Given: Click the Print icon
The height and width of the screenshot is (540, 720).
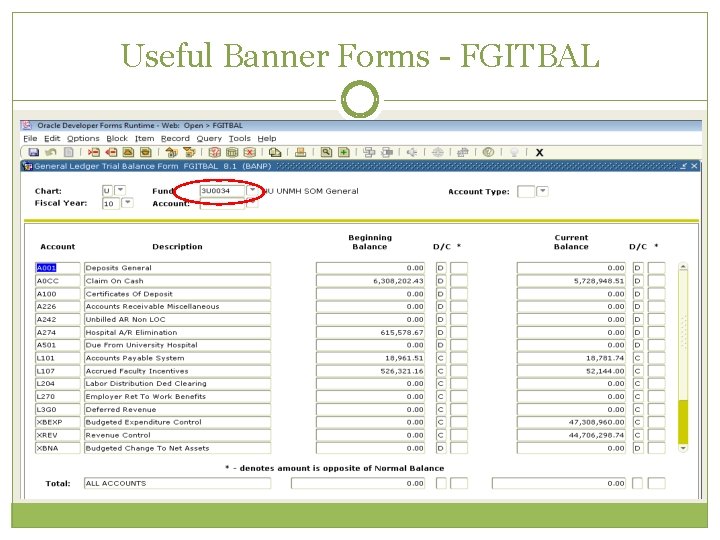Looking at the screenshot, I should (301, 152).
